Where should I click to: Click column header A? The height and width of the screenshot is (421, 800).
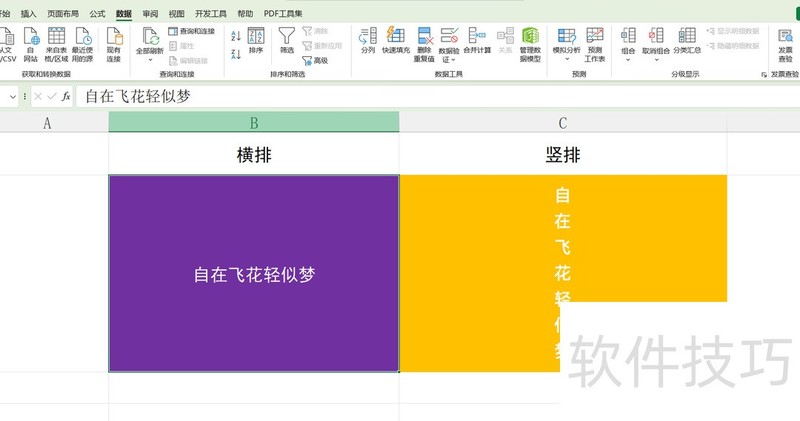(47, 122)
